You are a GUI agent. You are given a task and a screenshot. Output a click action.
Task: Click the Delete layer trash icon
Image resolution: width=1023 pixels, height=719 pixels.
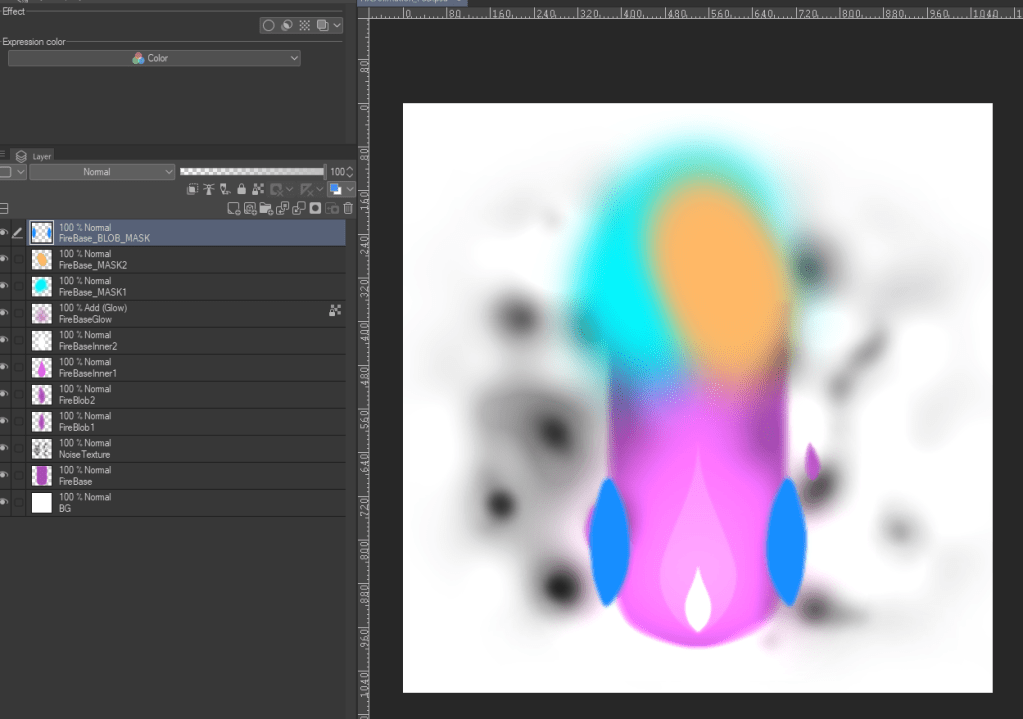348,208
